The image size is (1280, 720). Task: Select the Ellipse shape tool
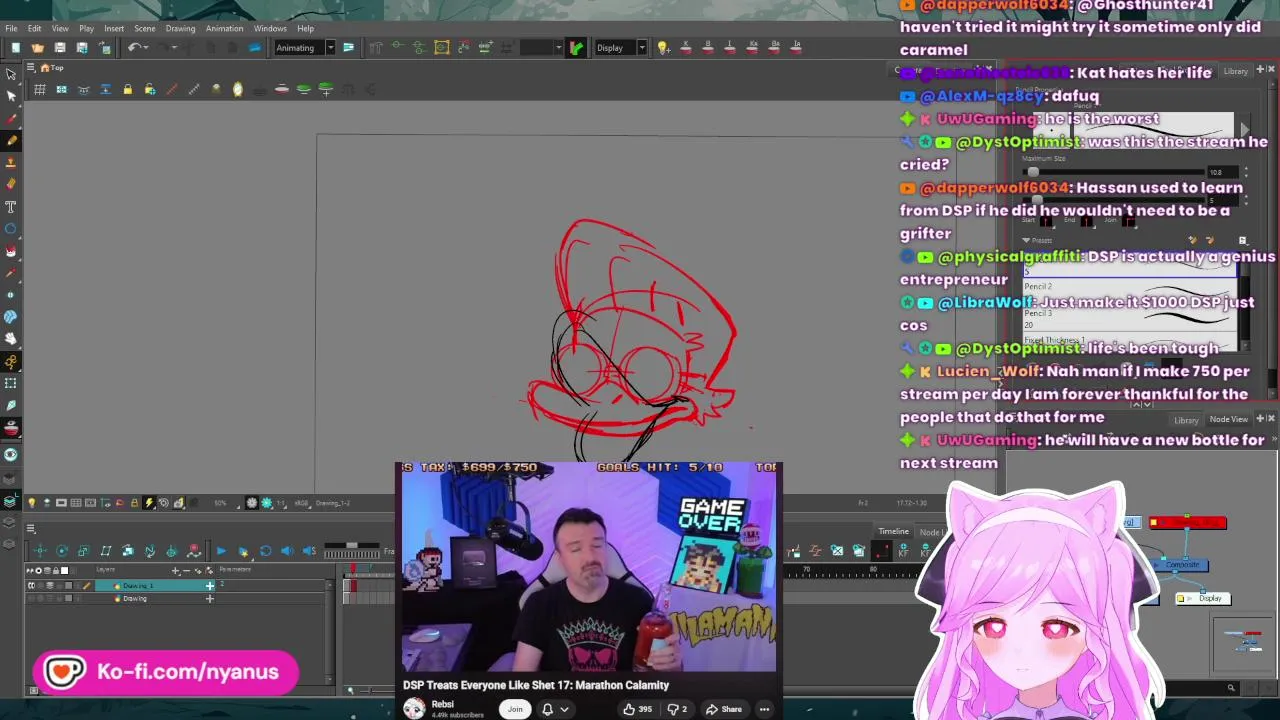tap(11, 228)
